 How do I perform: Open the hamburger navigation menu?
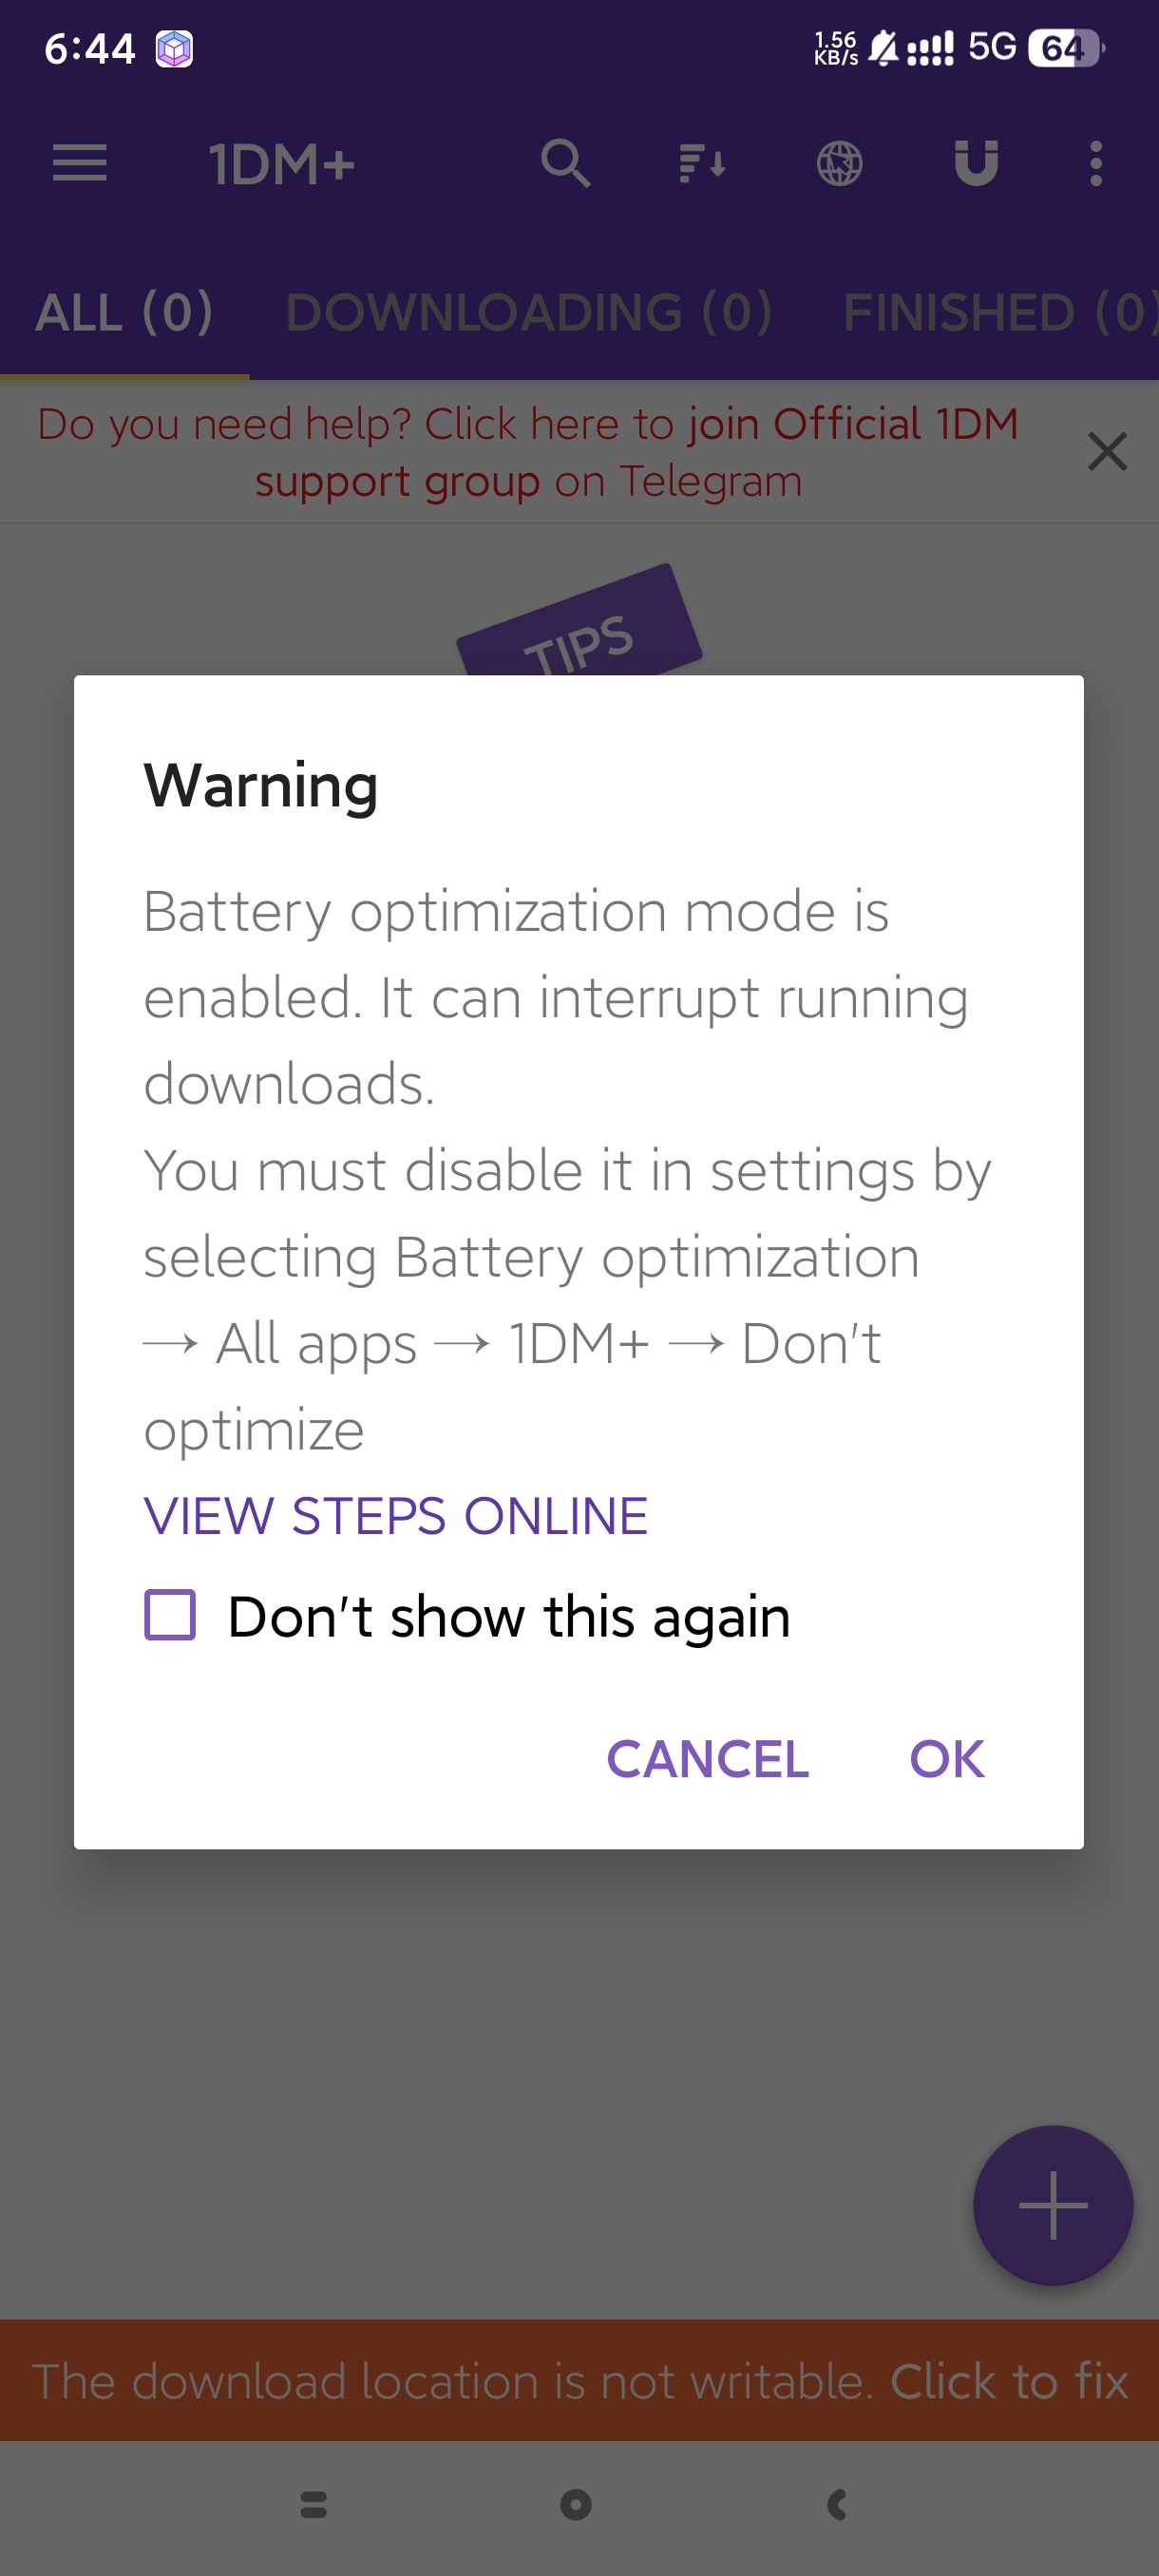[79, 163]
